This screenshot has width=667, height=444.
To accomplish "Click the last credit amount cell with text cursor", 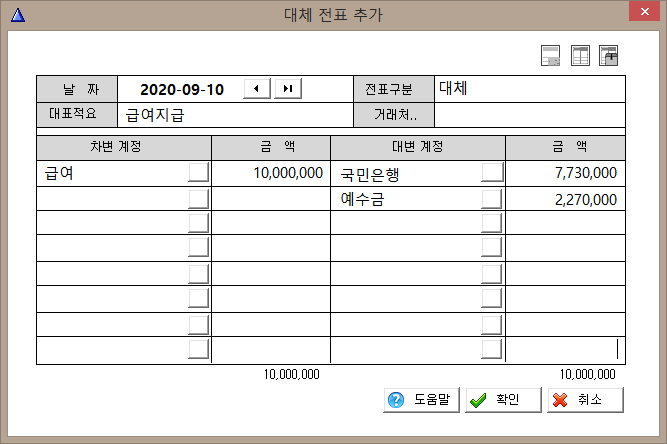I will coord(565,350).
